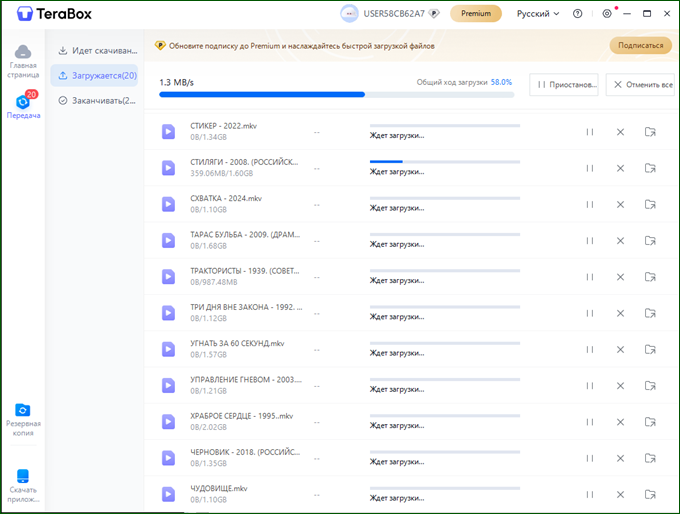Select Загружается(20) tab
The height and width of the screenshot is (514, 680).
point(94,75)
